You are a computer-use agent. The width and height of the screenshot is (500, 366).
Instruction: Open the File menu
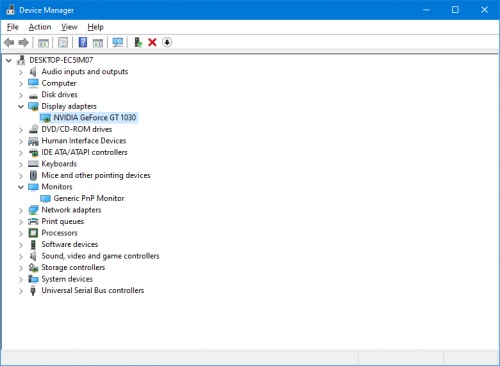point(13,27)
